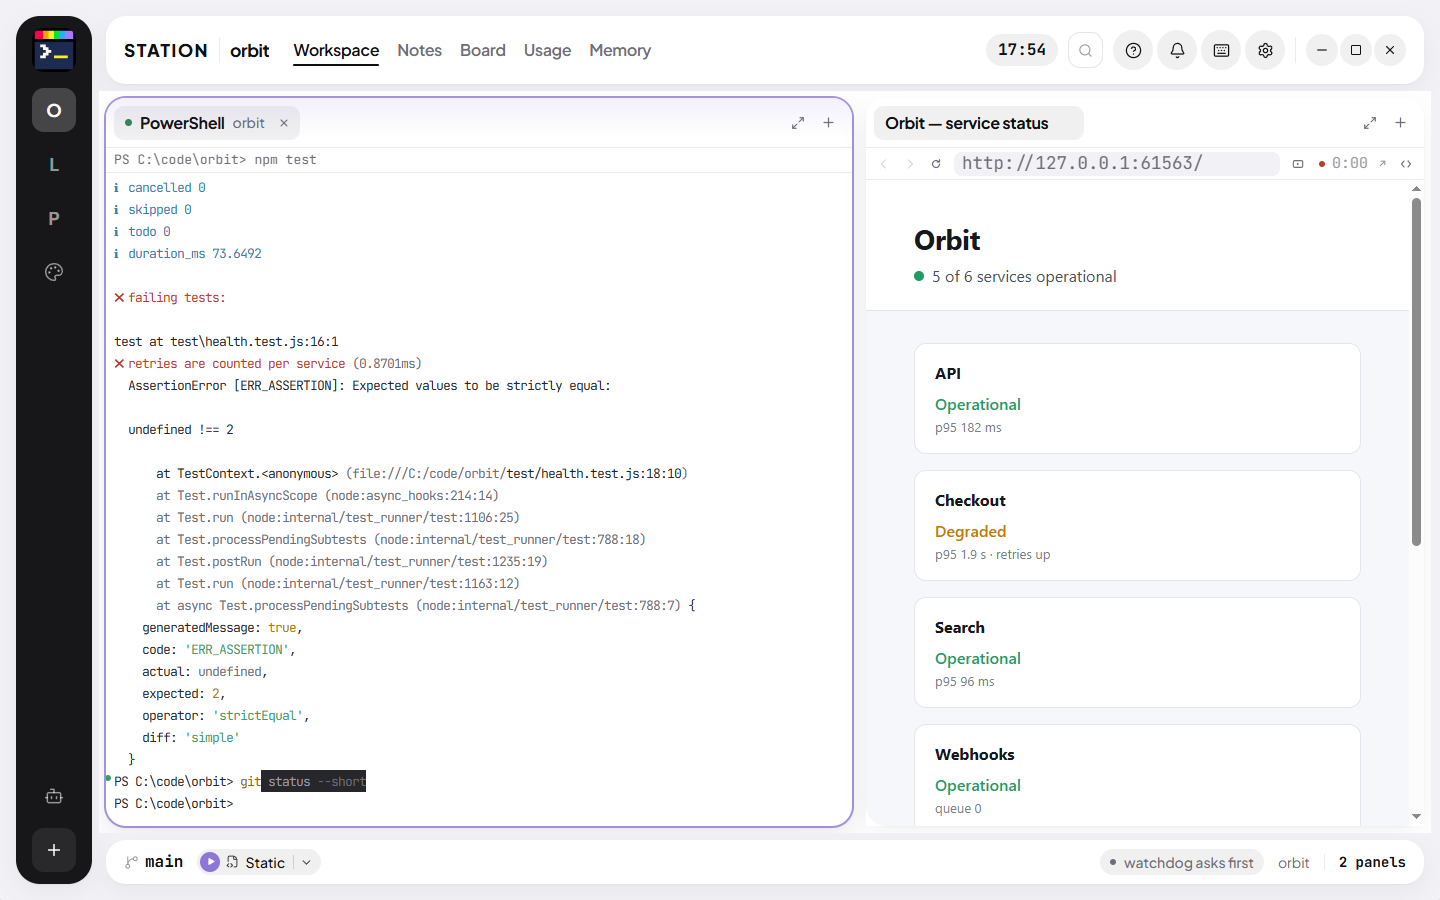
Task: Open page in external browser arrow icon
Action: point(1382,164)
